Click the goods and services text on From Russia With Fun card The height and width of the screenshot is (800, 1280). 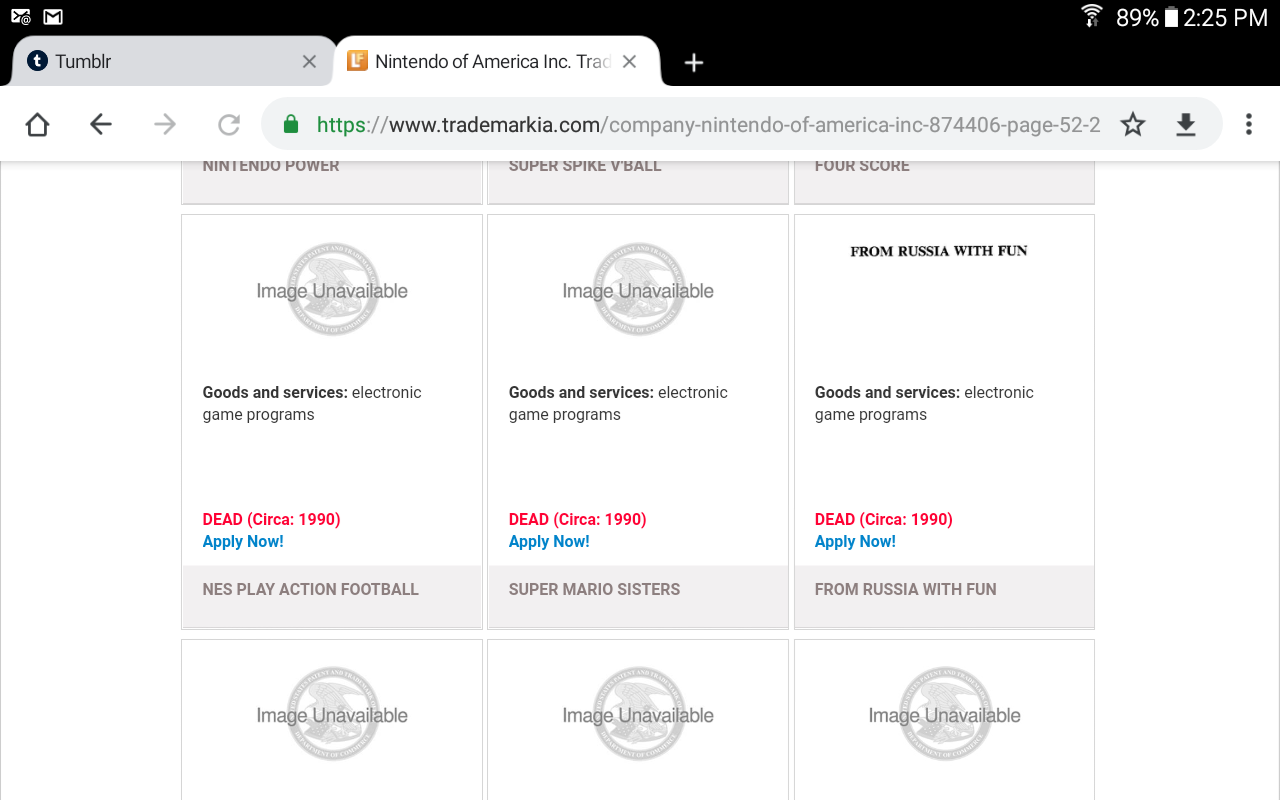coord(924,403)
